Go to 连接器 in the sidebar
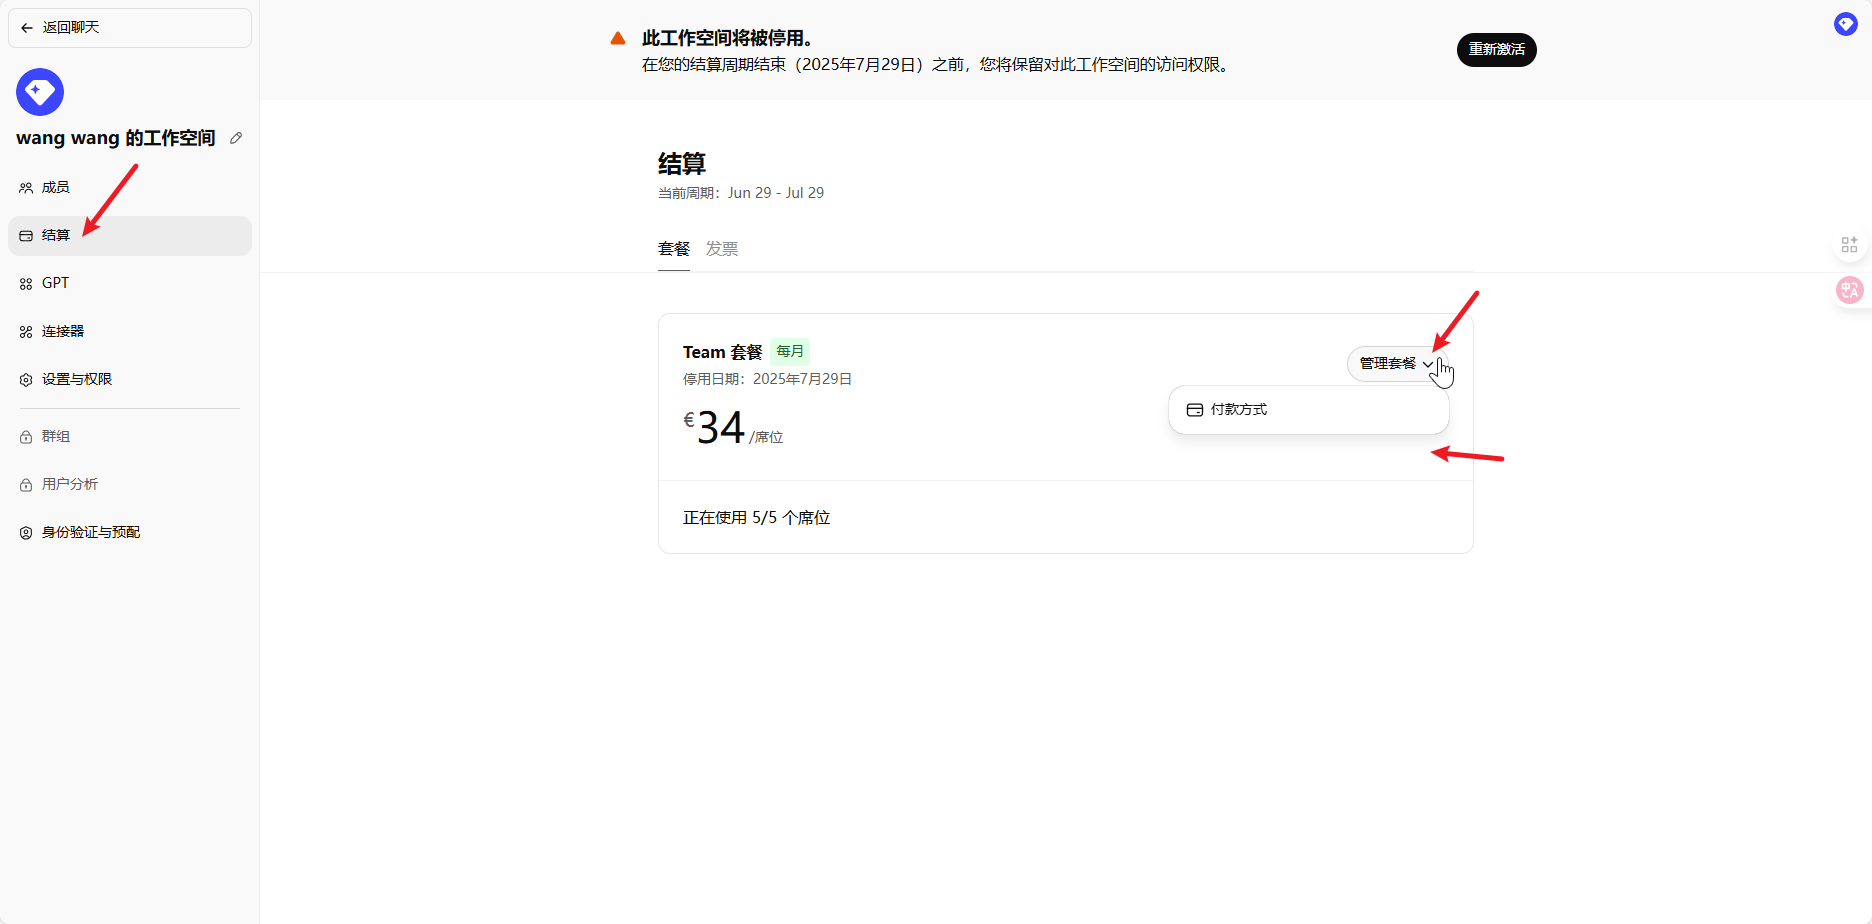Viewport: 1872px width, 924px height. click(x=63, y=332)
